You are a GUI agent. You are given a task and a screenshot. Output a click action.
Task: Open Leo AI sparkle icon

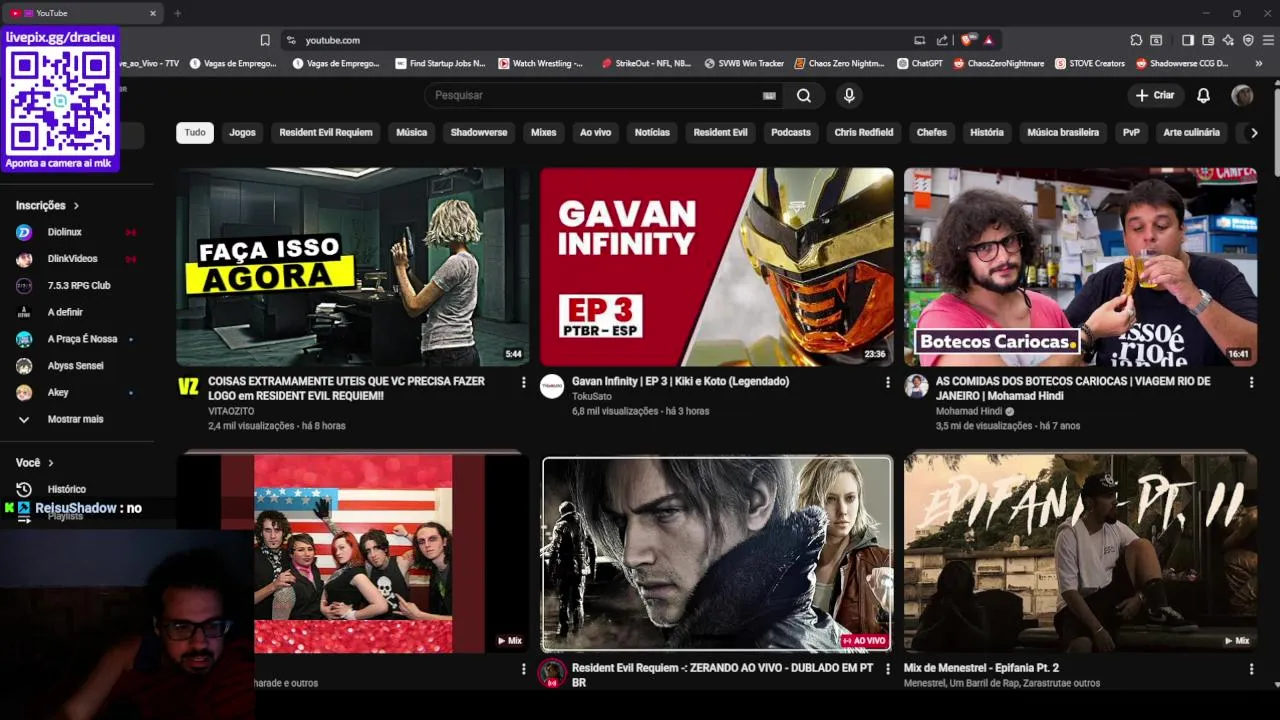pos(1228,40)
